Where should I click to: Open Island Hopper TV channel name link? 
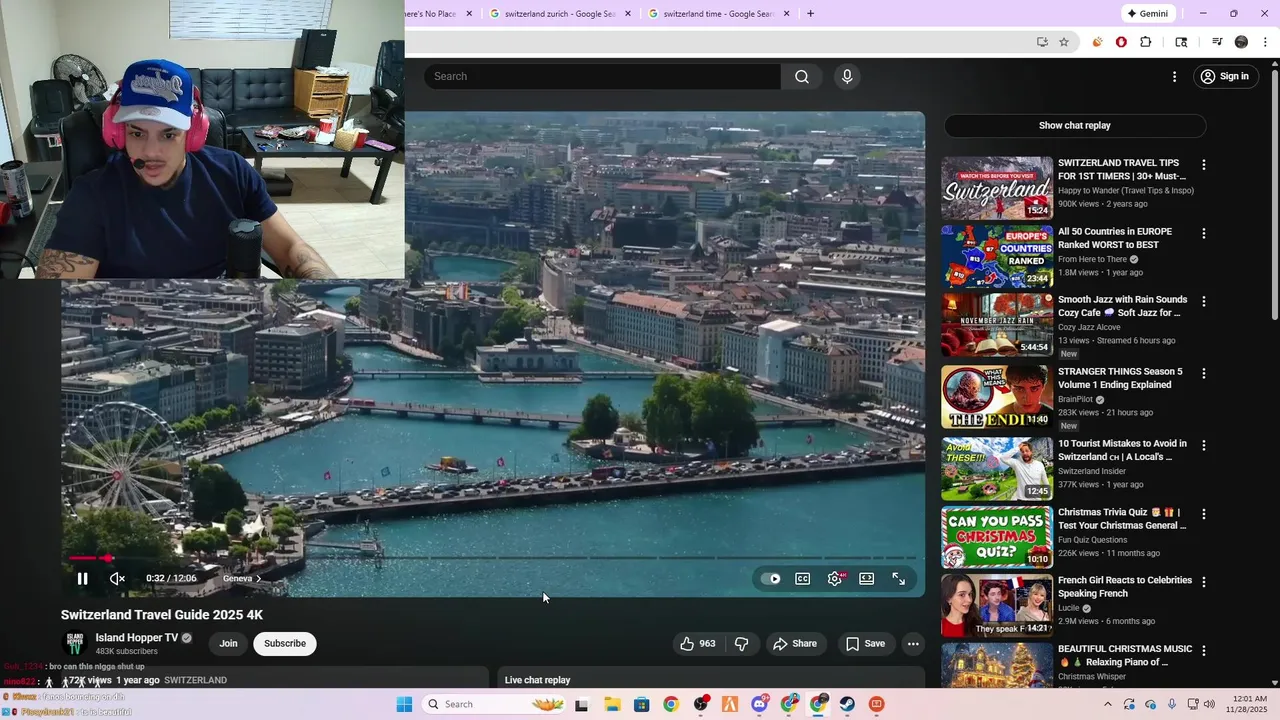[137, 638]
